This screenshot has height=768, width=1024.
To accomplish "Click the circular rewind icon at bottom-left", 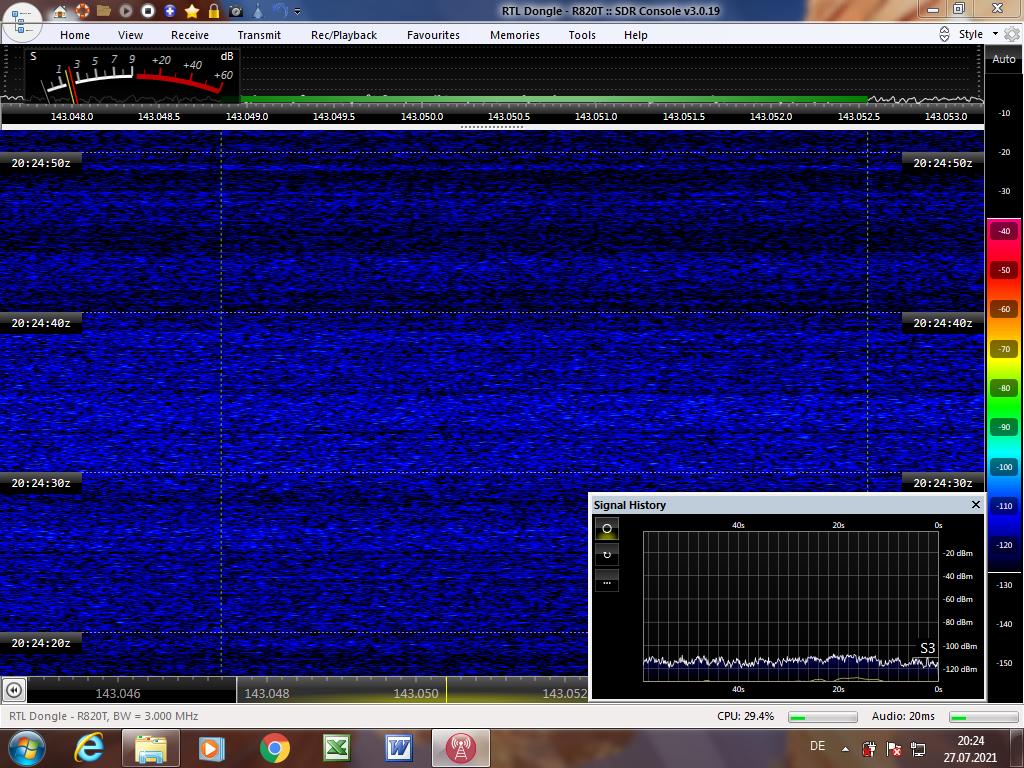I will point(14,690).
